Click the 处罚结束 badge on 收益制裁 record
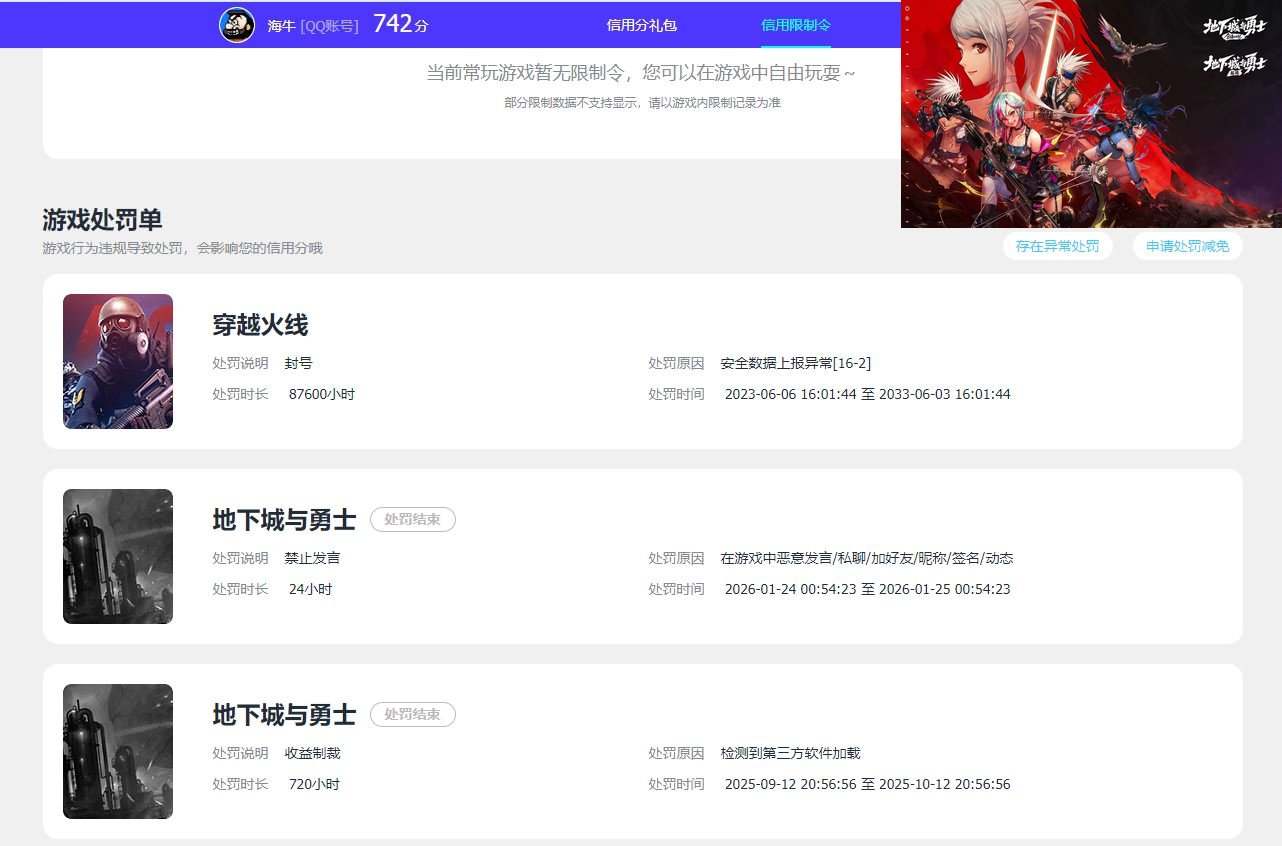 (413, 714)
